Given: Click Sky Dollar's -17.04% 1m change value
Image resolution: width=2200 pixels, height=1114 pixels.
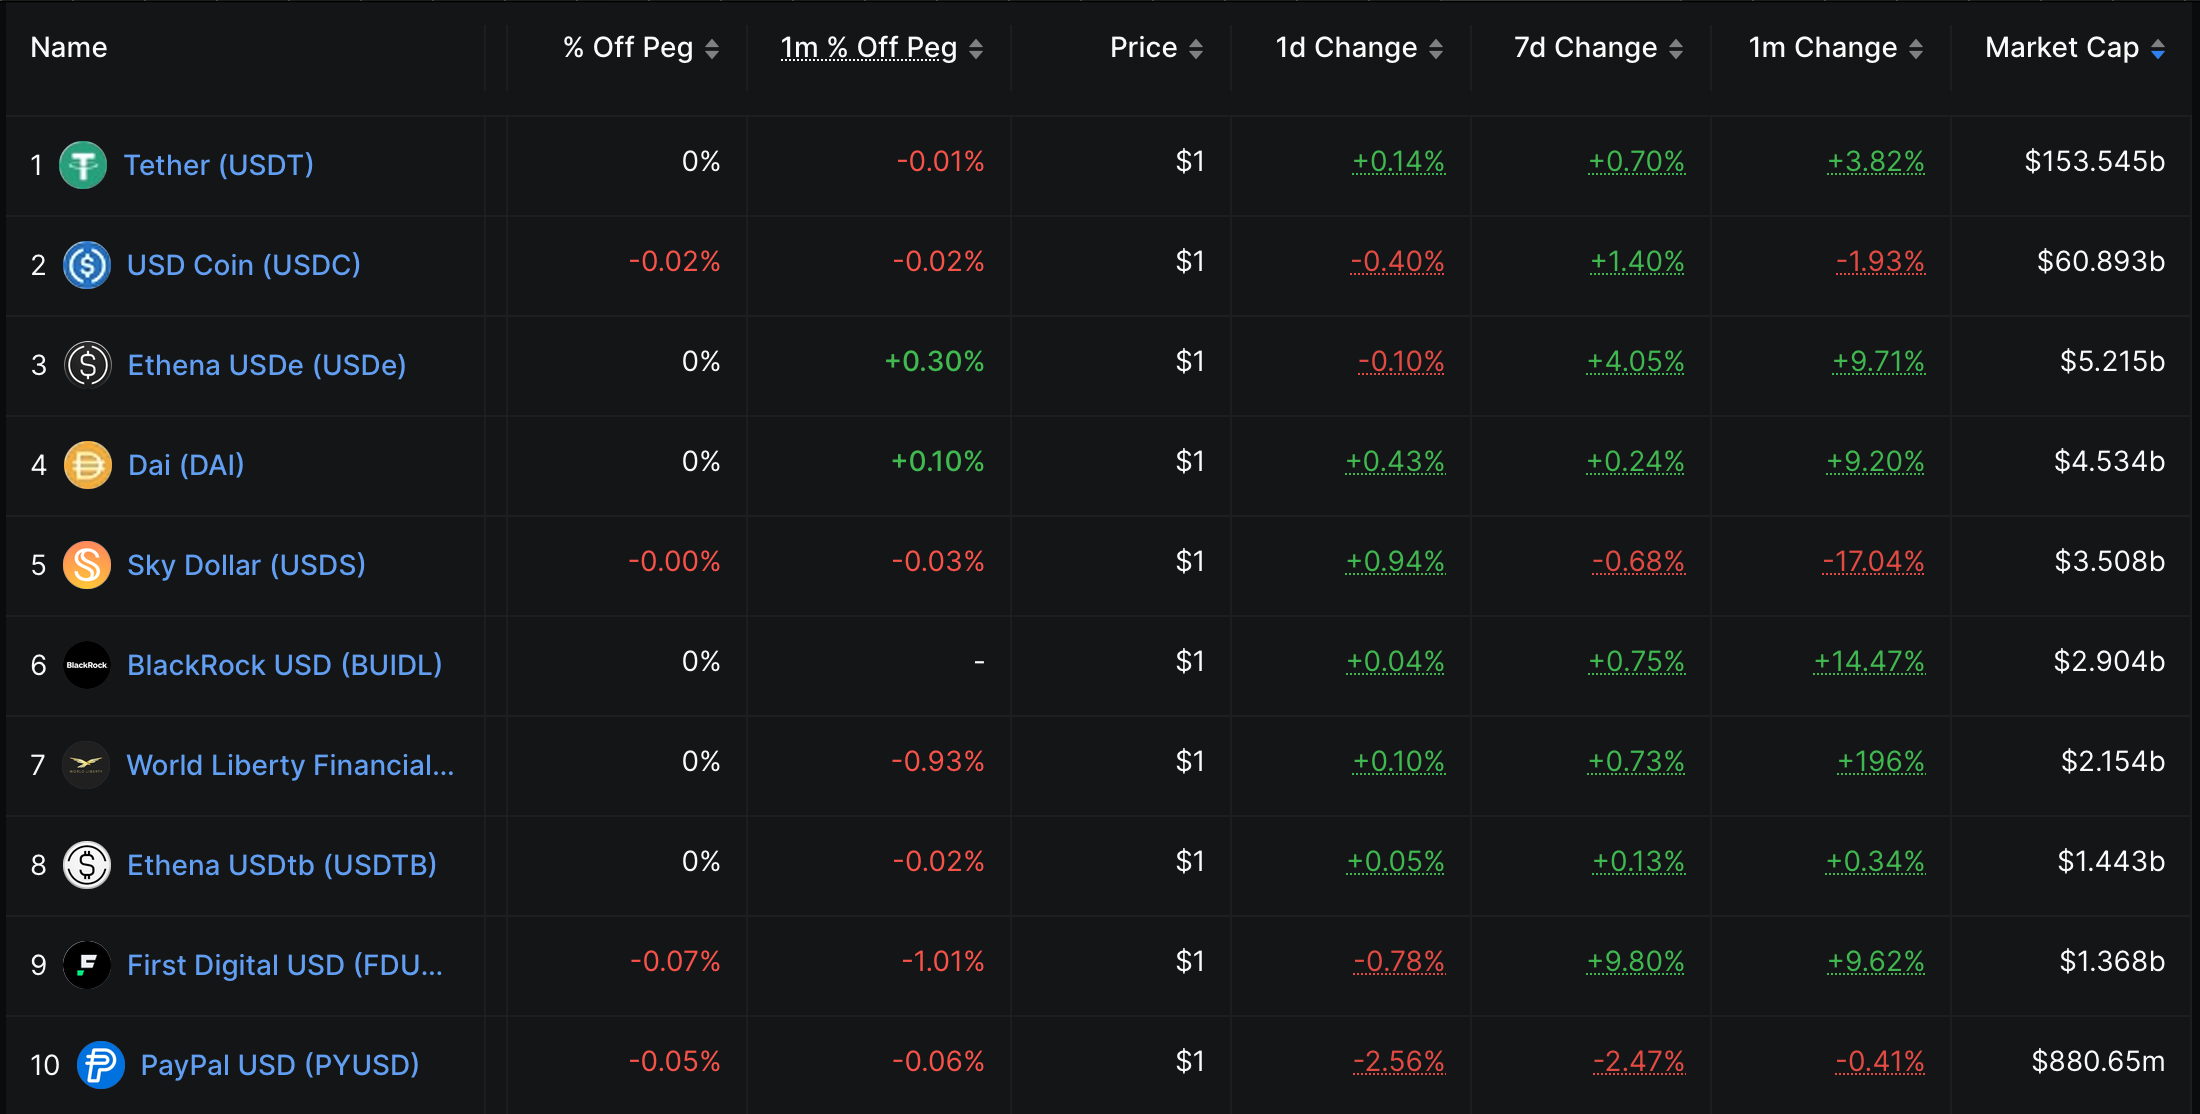Looking at the screenshot, I should point(1873,562).
